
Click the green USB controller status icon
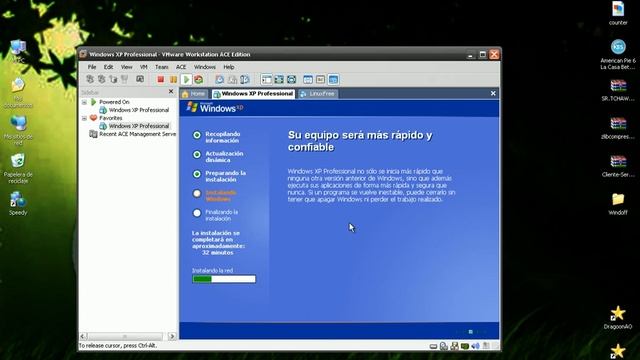(465, 346)
